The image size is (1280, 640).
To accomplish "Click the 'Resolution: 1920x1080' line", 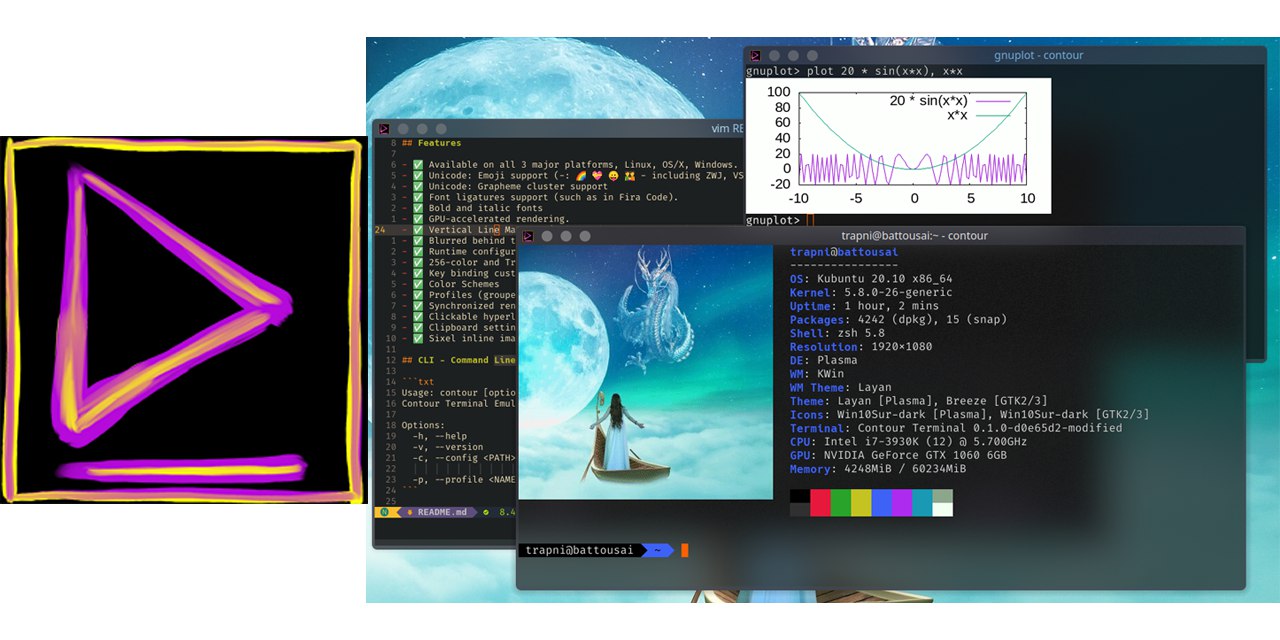I will pyautogui.click(x=861, y=346).
